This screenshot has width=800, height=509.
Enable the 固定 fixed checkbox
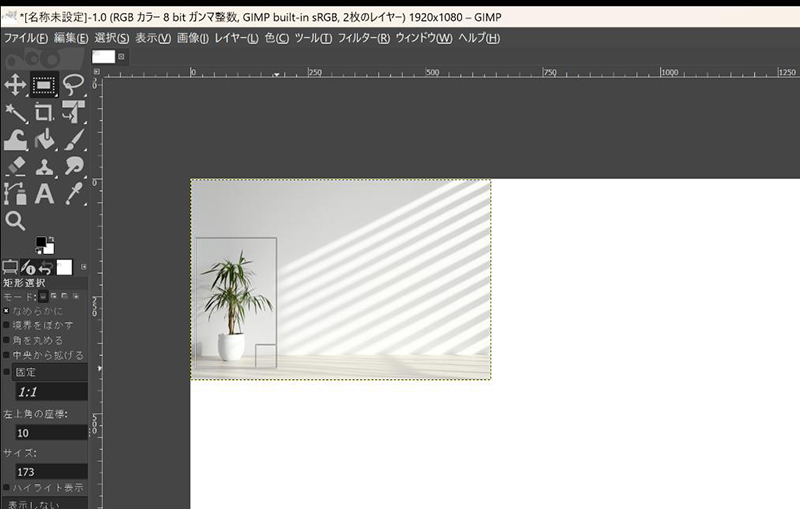6,372
